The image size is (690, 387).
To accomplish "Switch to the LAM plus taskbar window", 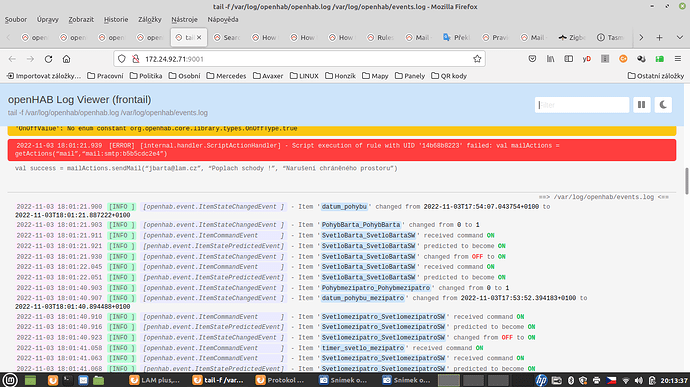I will click(155, 380).
